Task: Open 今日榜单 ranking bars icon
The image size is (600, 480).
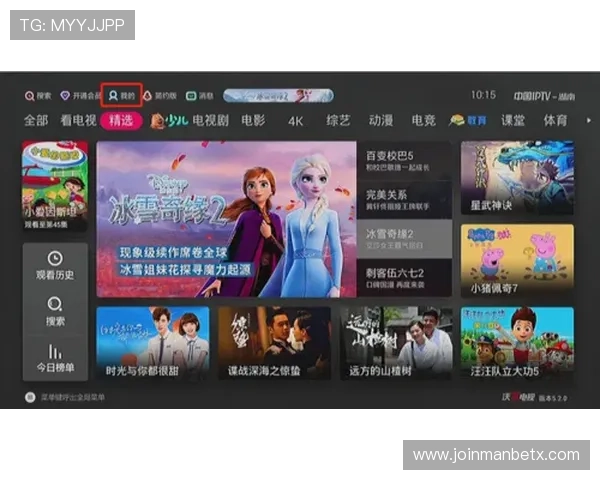Action: (x=55, y=351)
